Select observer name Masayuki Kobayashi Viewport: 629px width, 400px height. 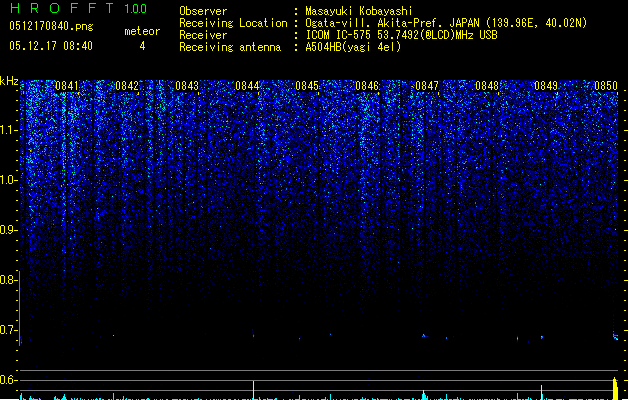(359, 11)
